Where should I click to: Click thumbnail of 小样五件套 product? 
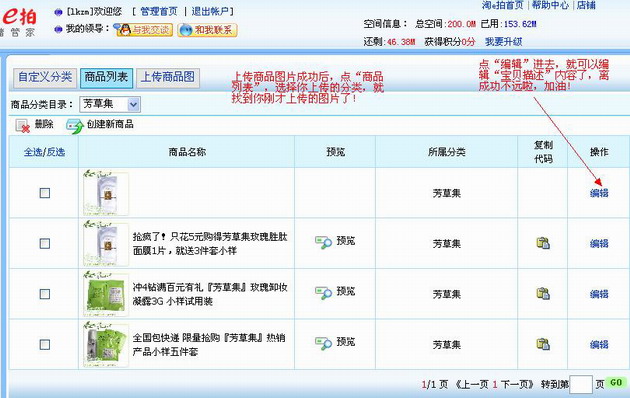click(x=106, y=345)
